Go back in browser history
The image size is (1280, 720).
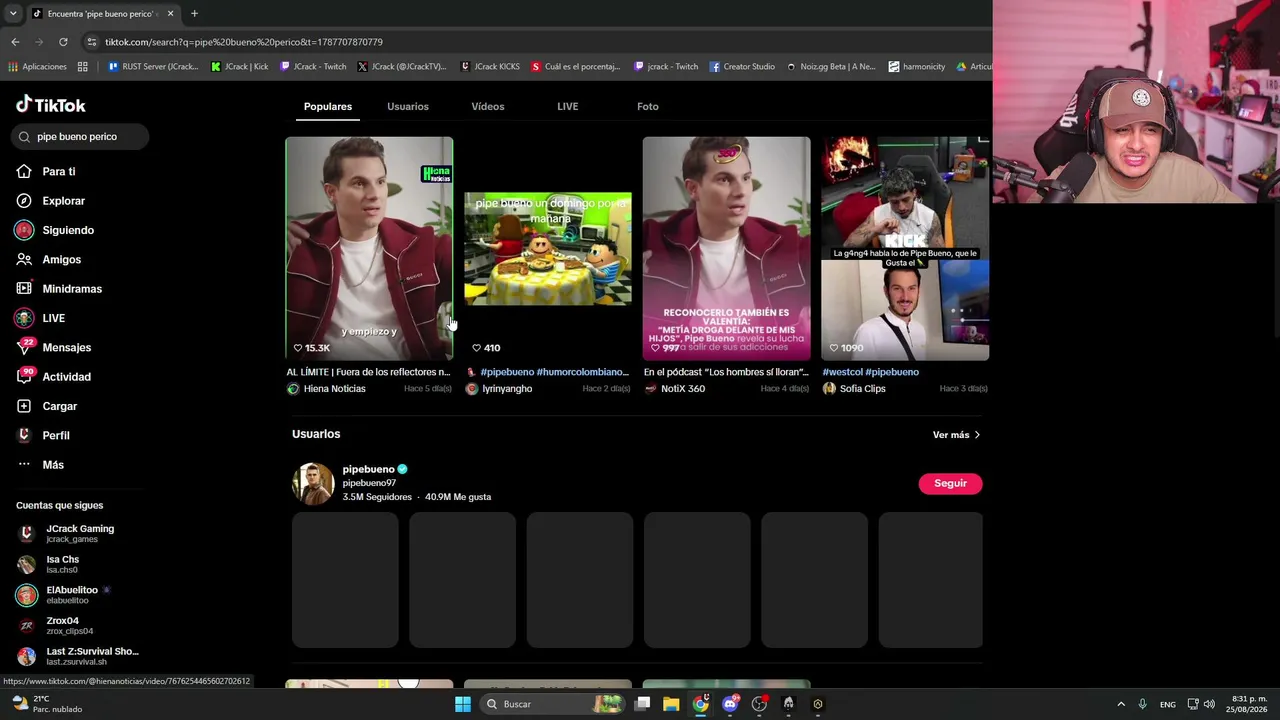[x=15, y=42]
